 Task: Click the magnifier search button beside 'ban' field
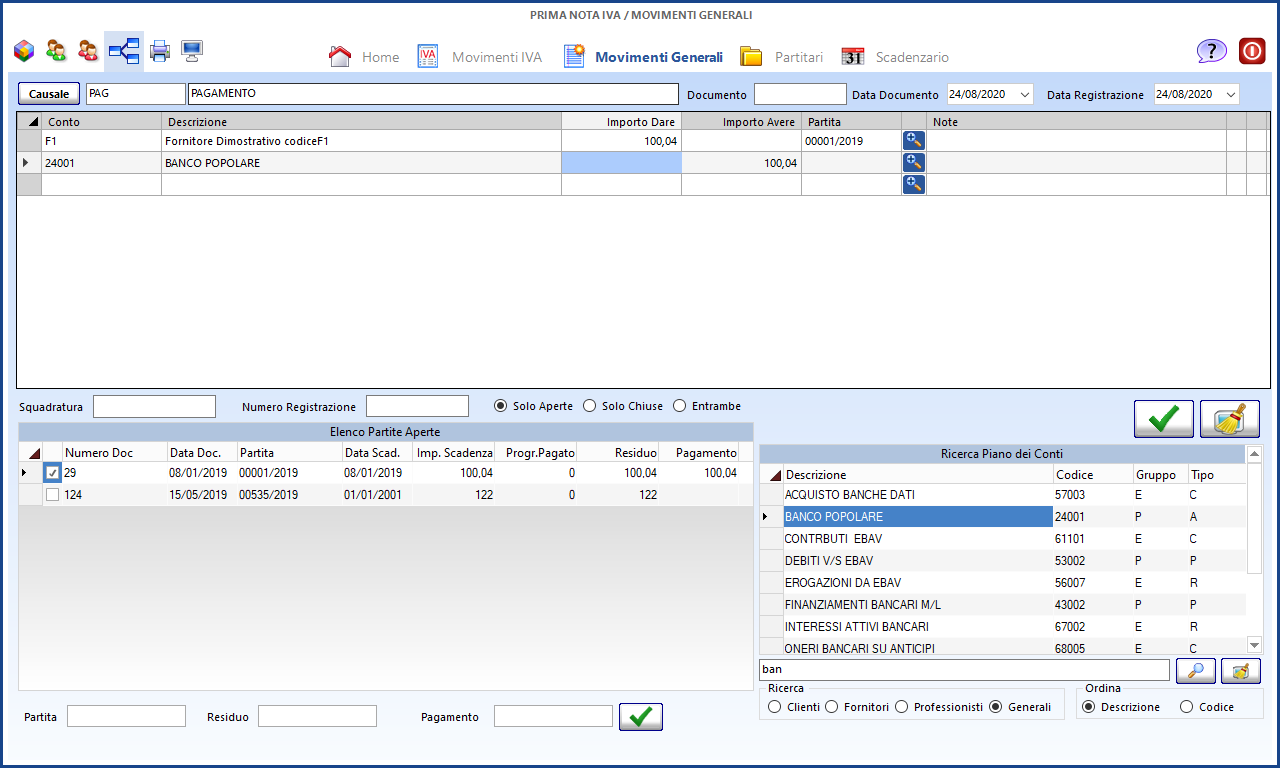tap(1196, 670)
